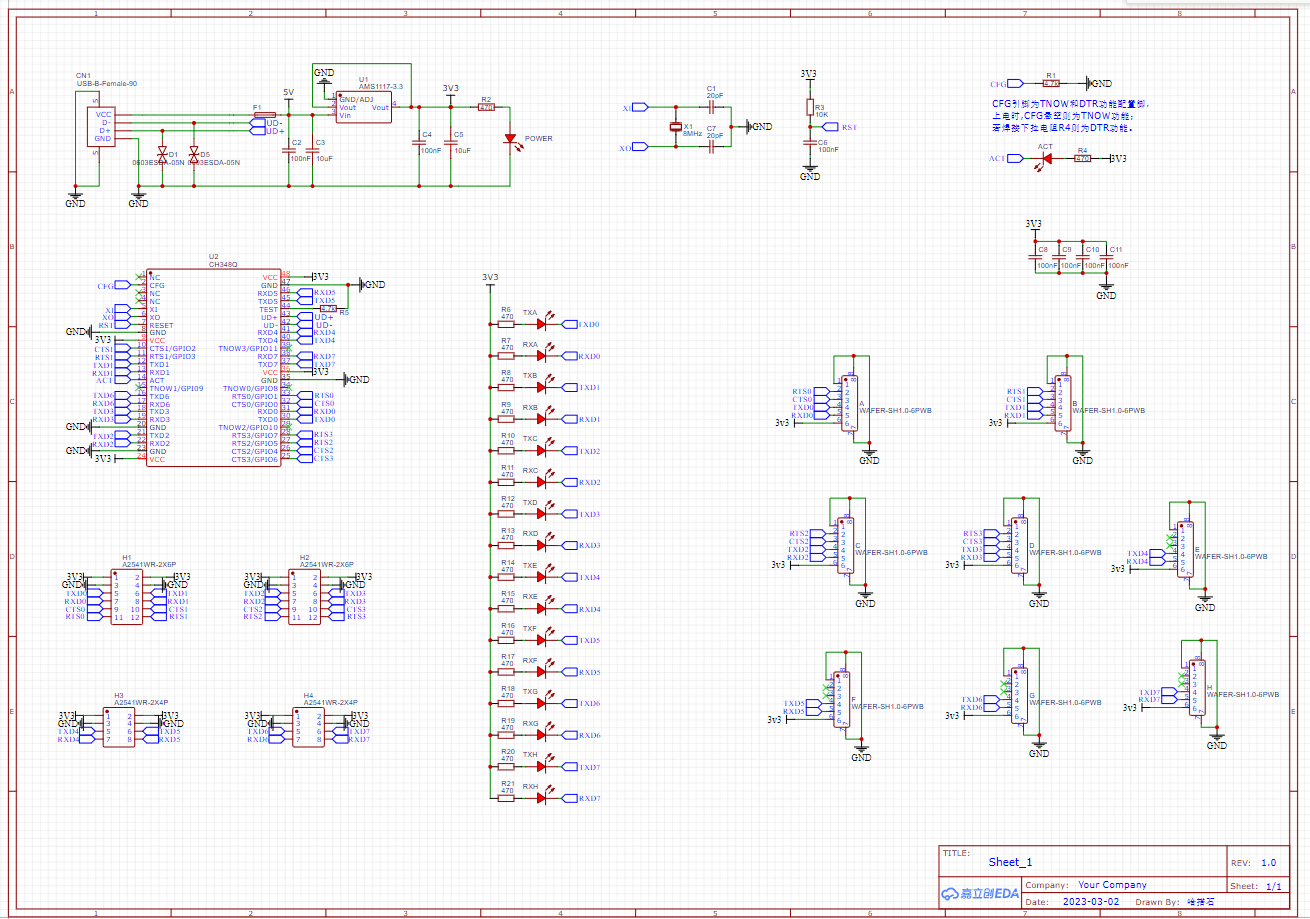Select WAFER connector labeled A

click(849, 403)
